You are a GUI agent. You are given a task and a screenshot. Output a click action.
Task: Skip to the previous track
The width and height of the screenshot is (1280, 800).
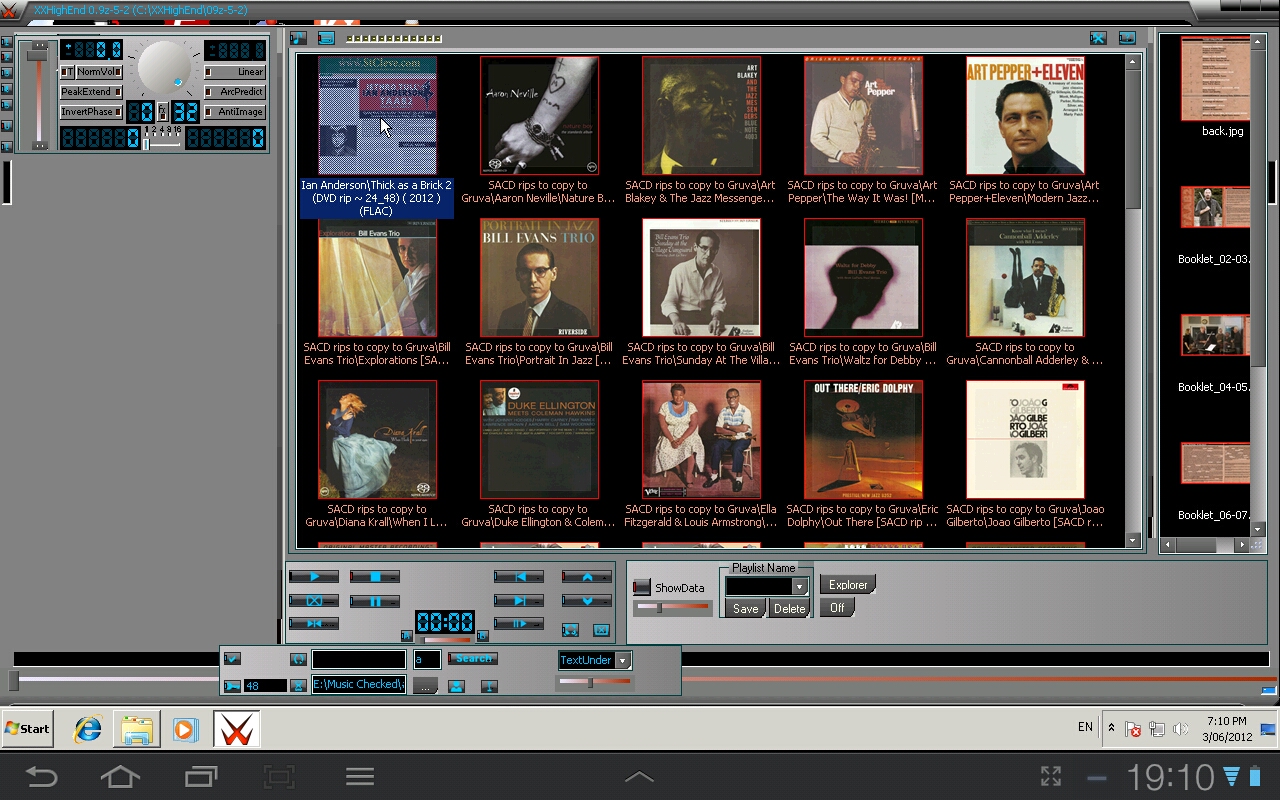pyautogui.click(x=519, y=576)
